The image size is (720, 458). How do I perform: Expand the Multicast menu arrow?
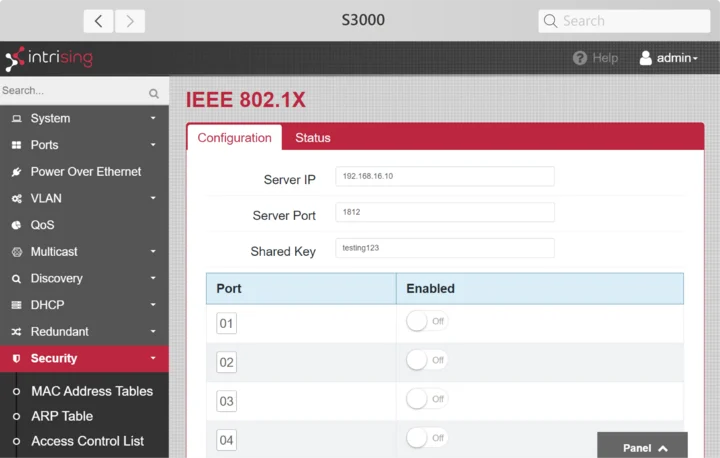pos(153,251)
